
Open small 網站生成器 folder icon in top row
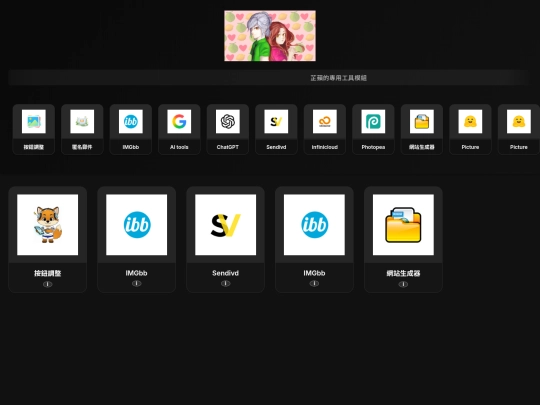point(422,121)
